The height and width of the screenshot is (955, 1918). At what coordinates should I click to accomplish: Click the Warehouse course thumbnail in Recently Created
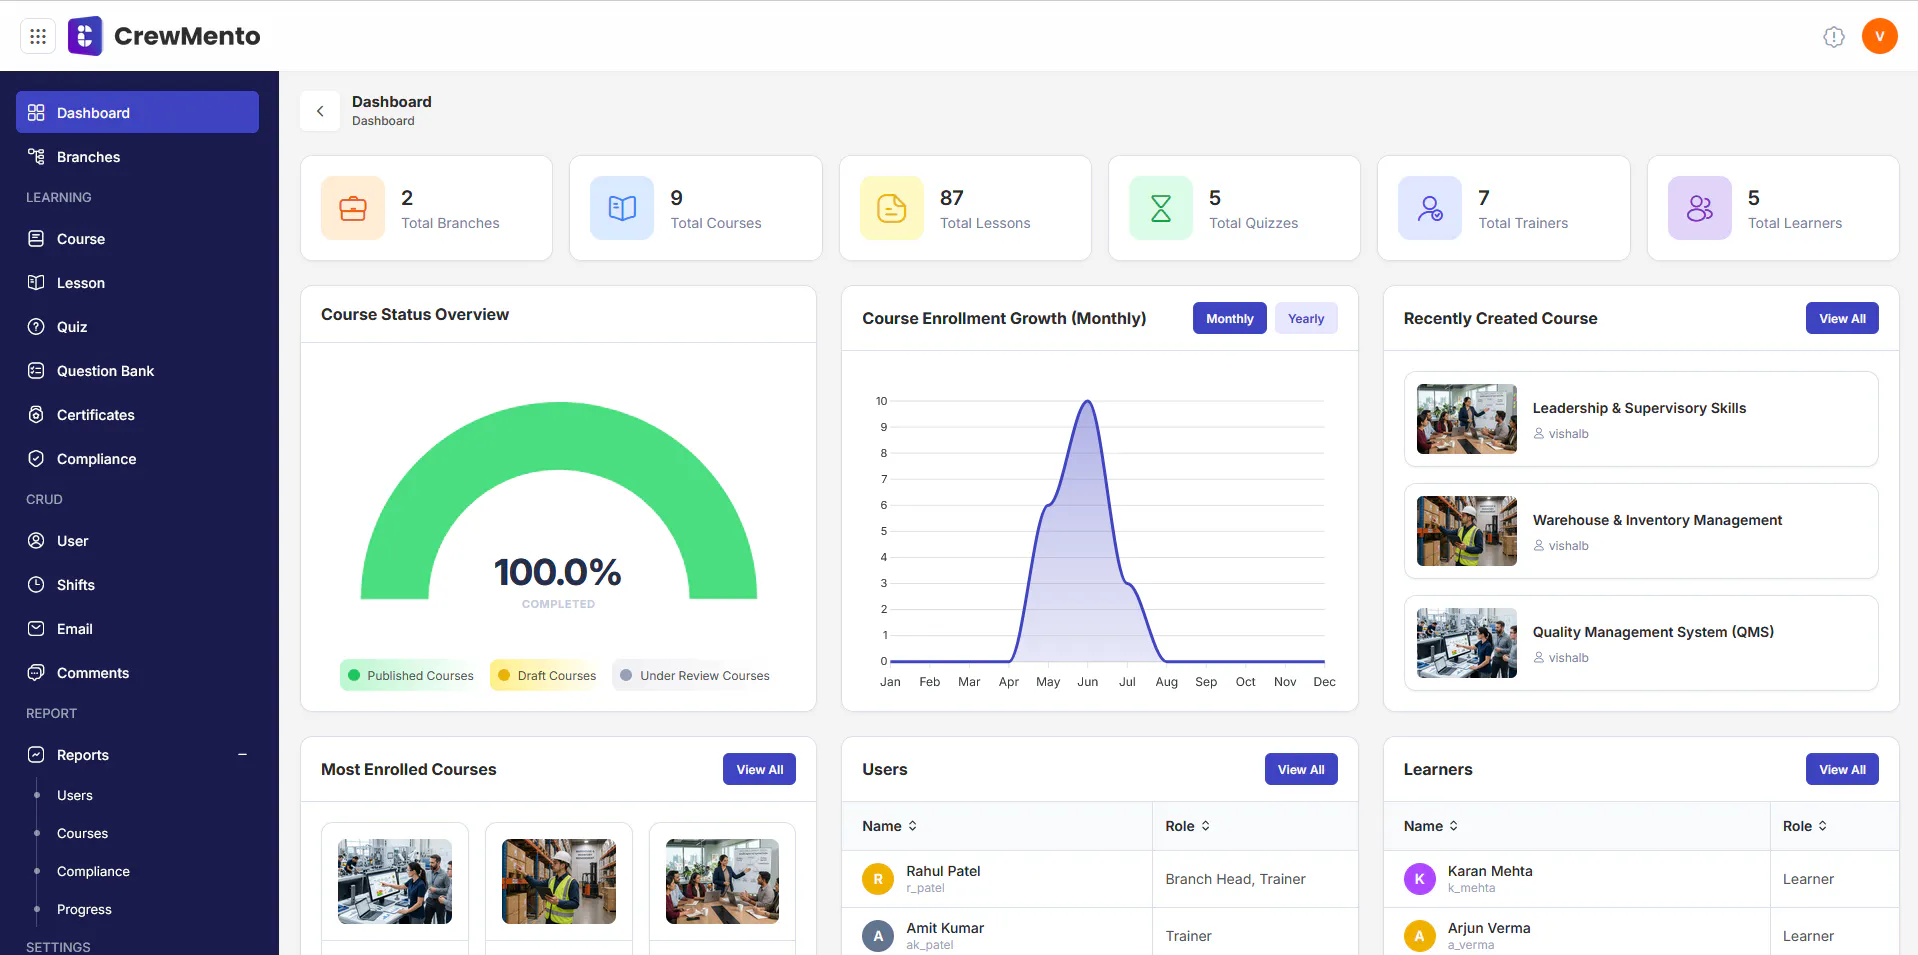(x=1467, y=531)
